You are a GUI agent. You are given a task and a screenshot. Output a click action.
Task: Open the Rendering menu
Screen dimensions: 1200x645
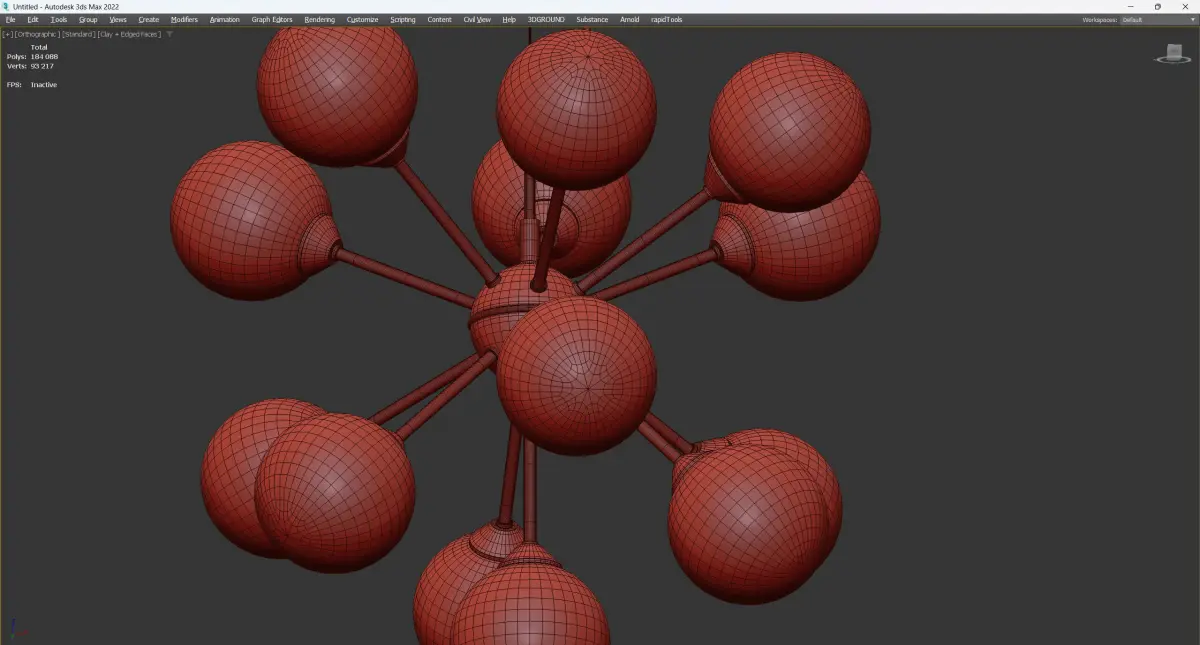(x=320, y=19)
